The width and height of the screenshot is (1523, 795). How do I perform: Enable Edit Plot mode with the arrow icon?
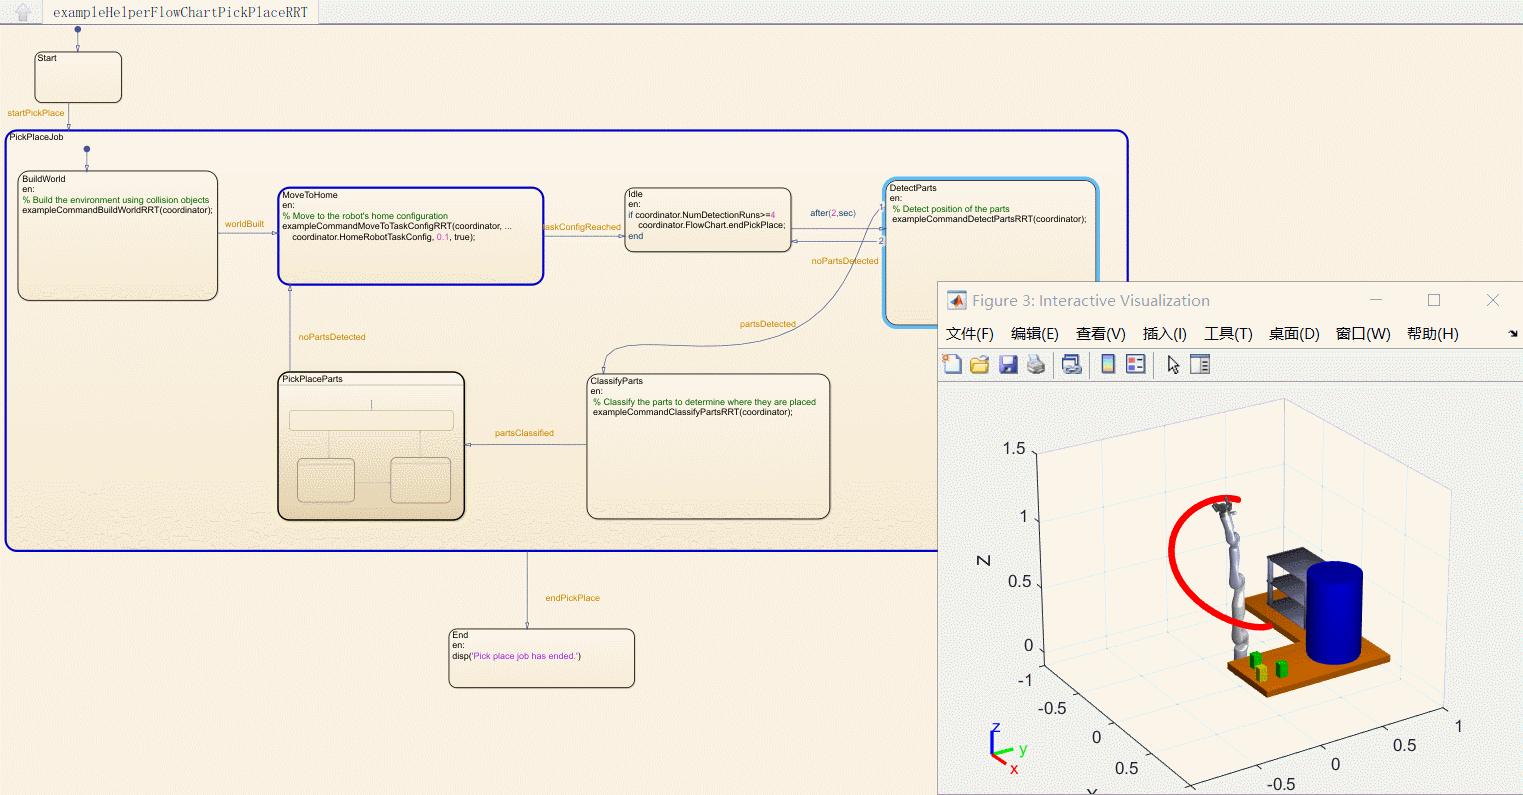click(x=1172, y=363)
